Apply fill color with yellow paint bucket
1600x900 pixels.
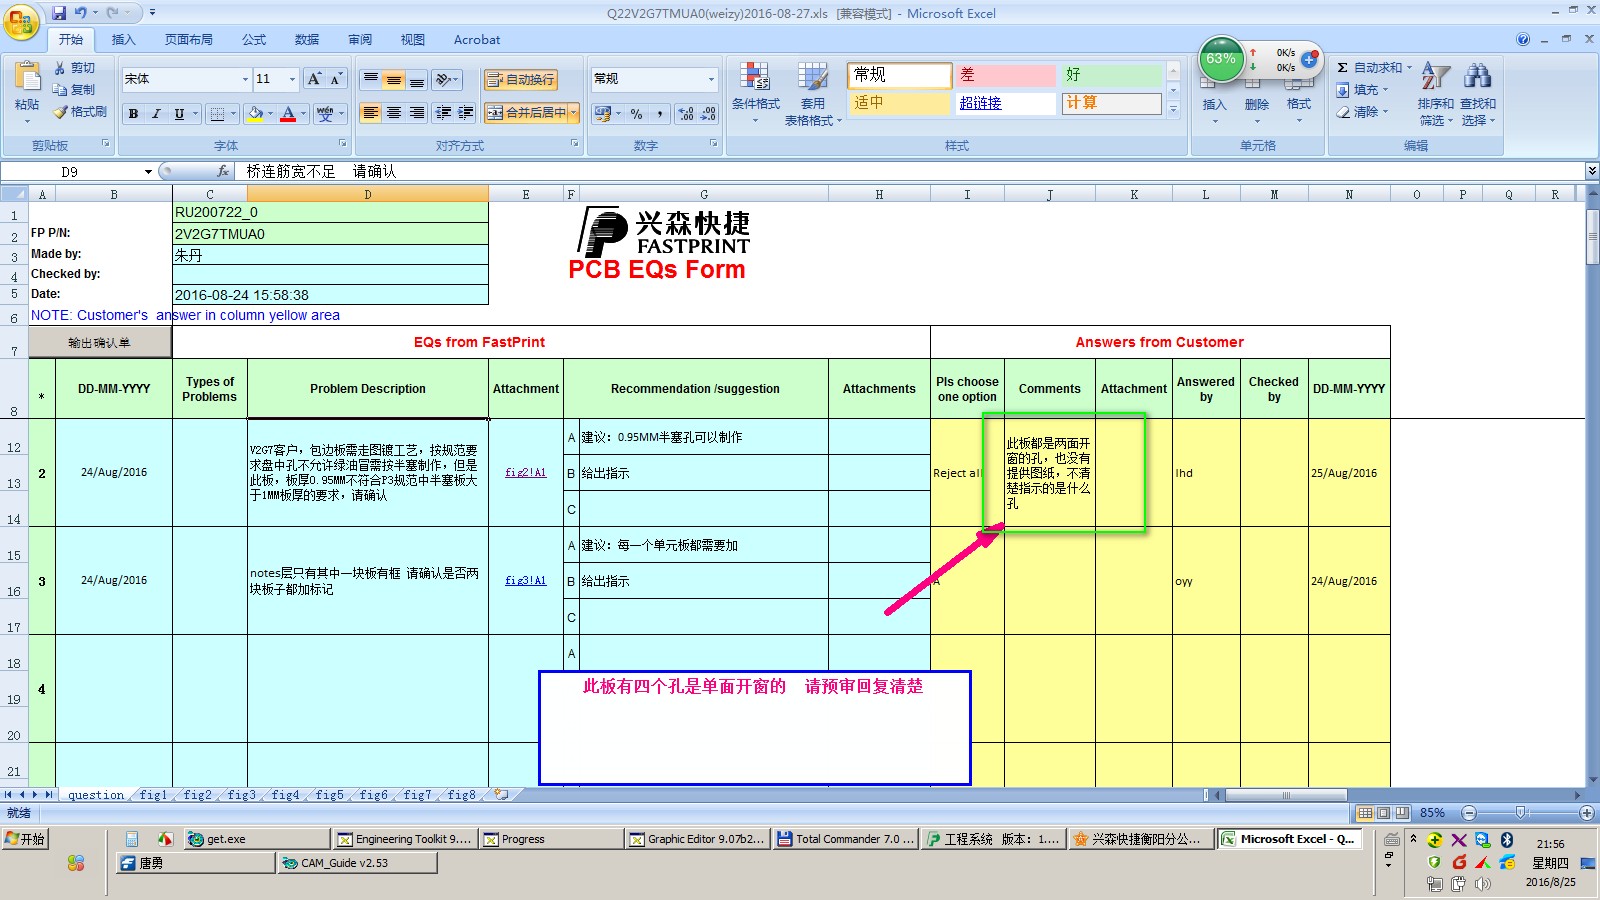255,114
